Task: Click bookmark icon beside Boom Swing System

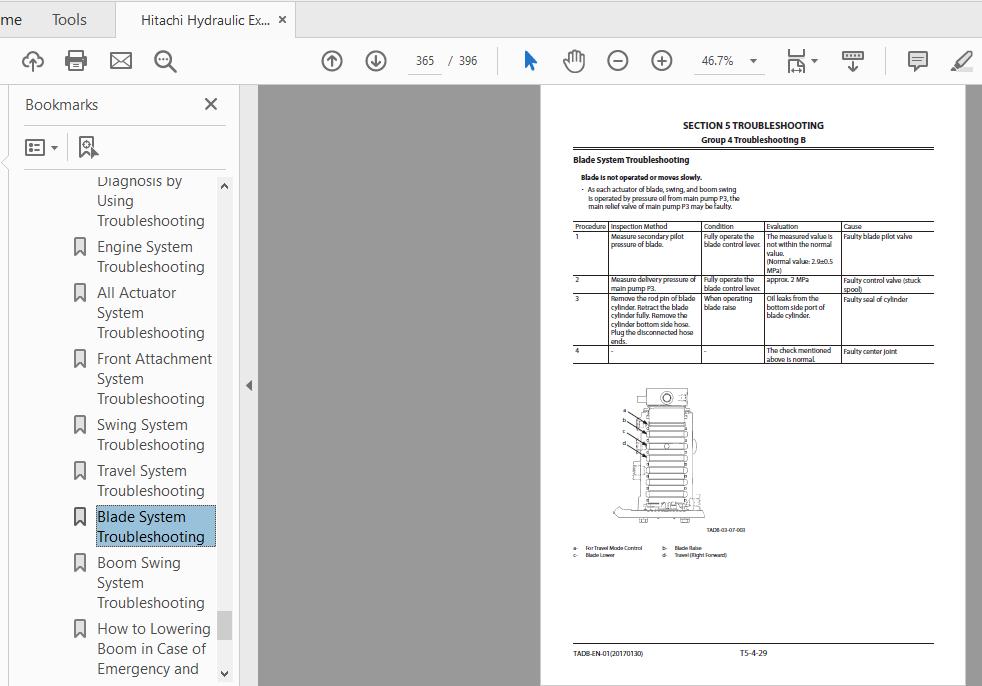Action: tap(80, 563)
